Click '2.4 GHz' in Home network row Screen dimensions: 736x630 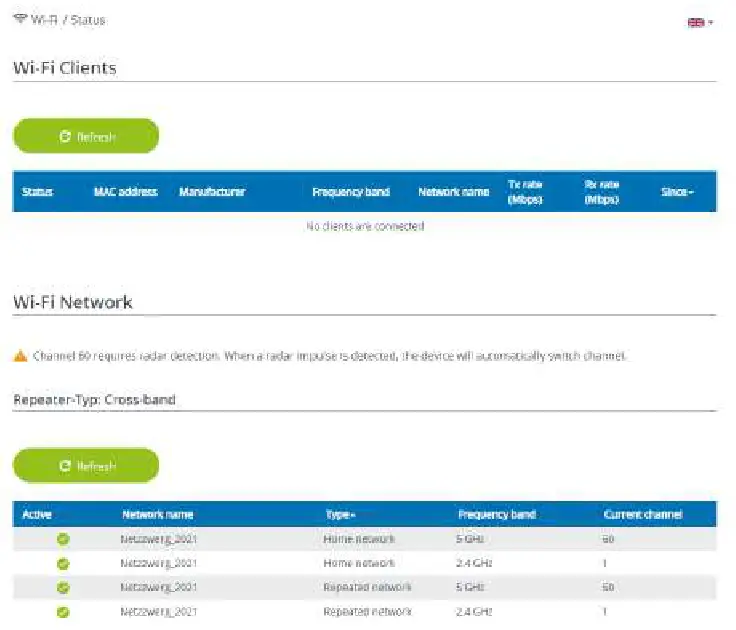(x=474, y=563)
